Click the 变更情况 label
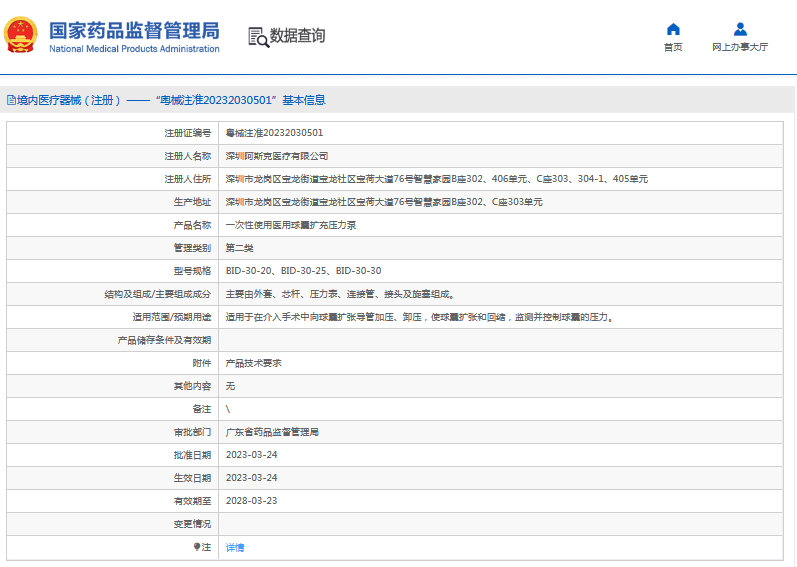Screen dimensions: 797x567 click(x=192, y=524)
